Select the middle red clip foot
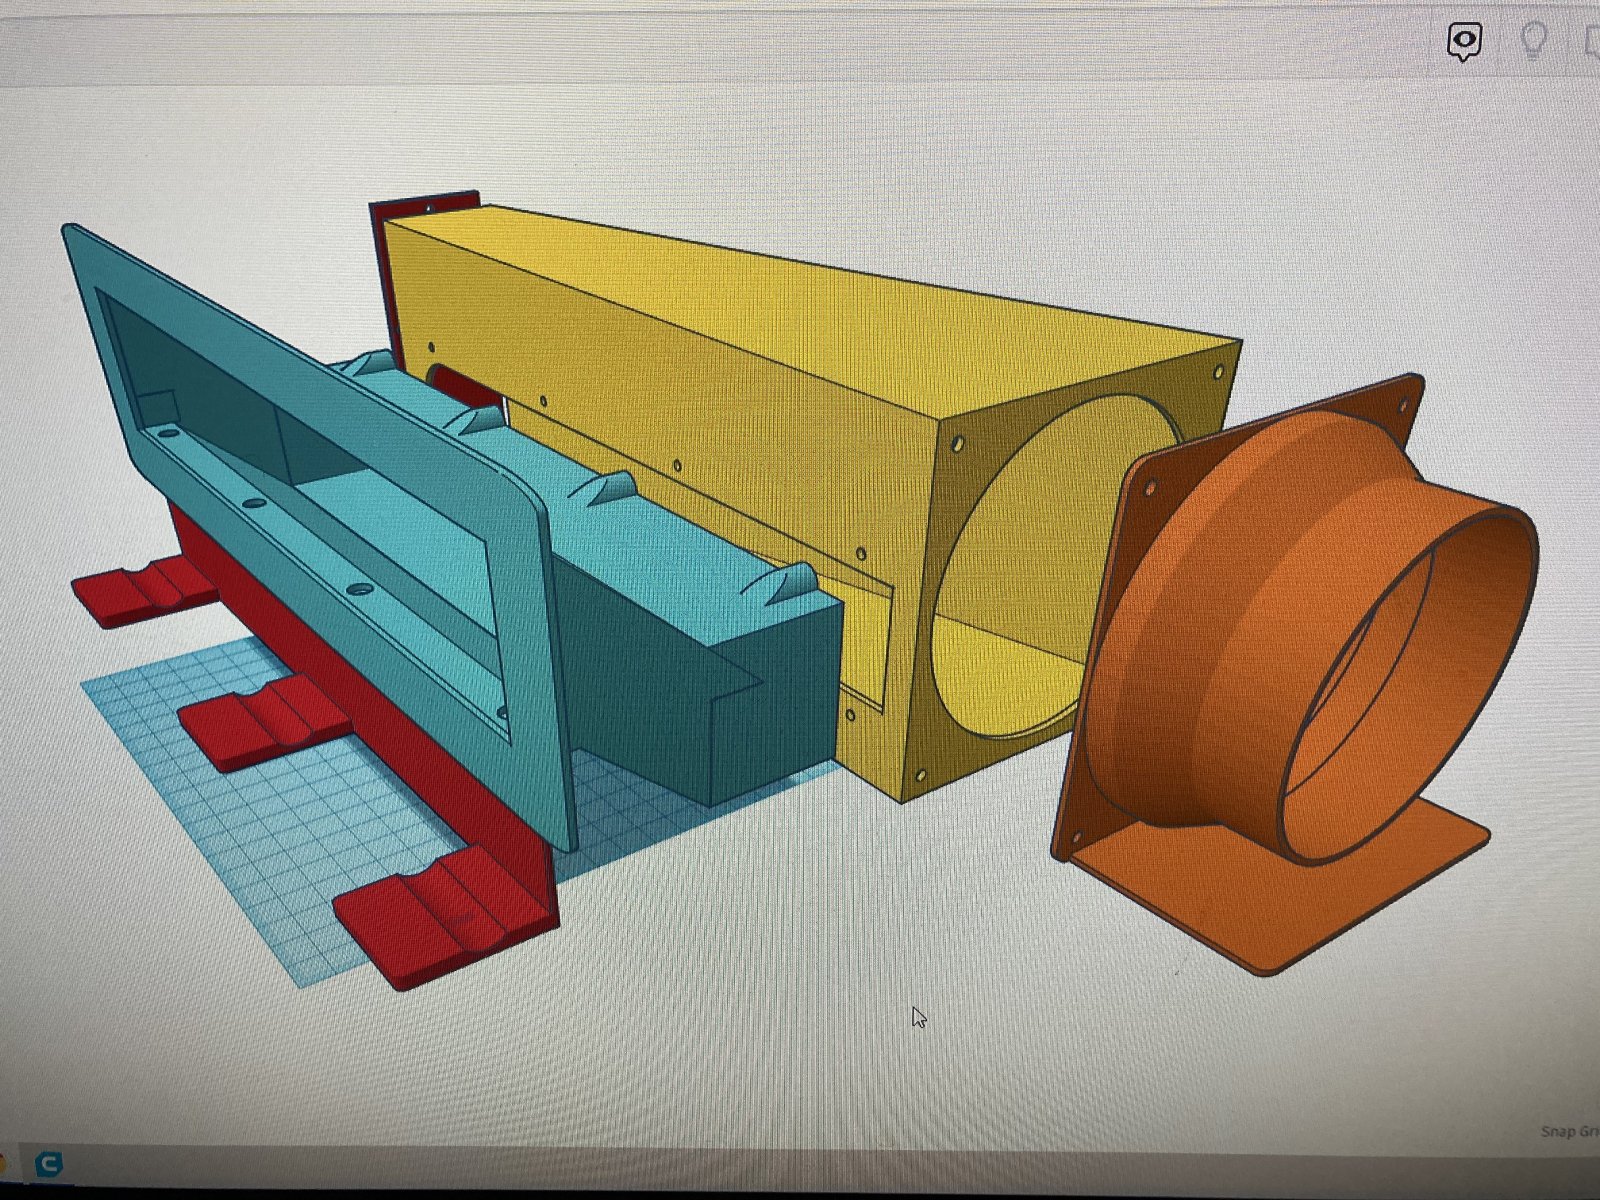1600x1200 pixels. click(x=265, y=720)
